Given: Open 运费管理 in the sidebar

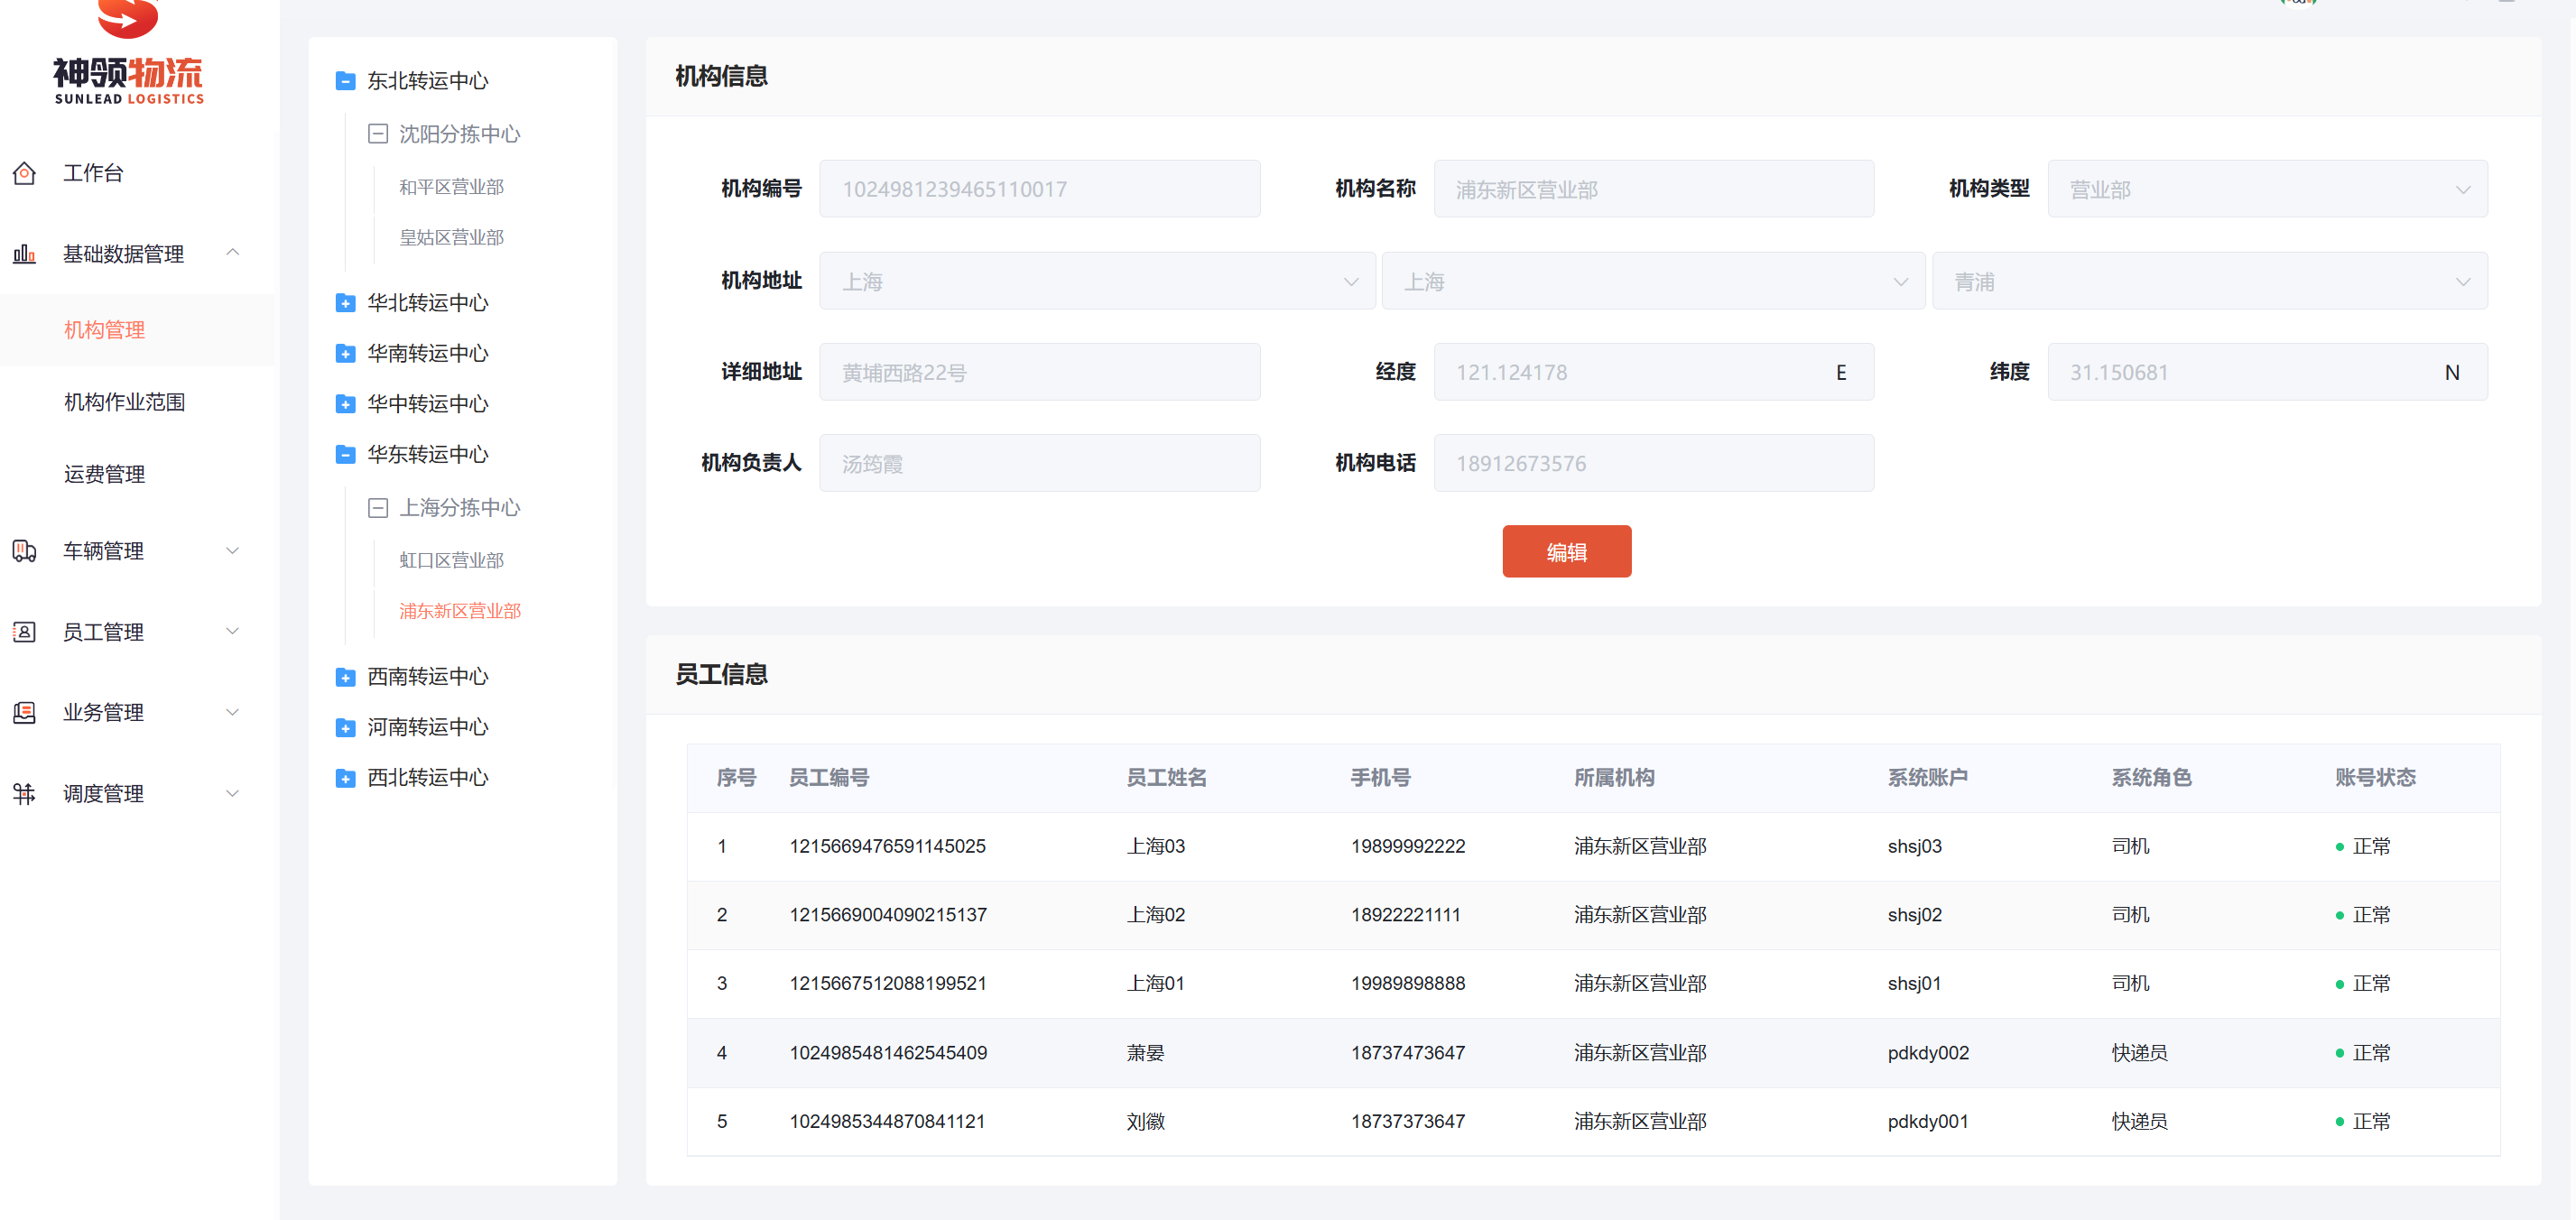Looking at the screenshot, I should point(104,474).
